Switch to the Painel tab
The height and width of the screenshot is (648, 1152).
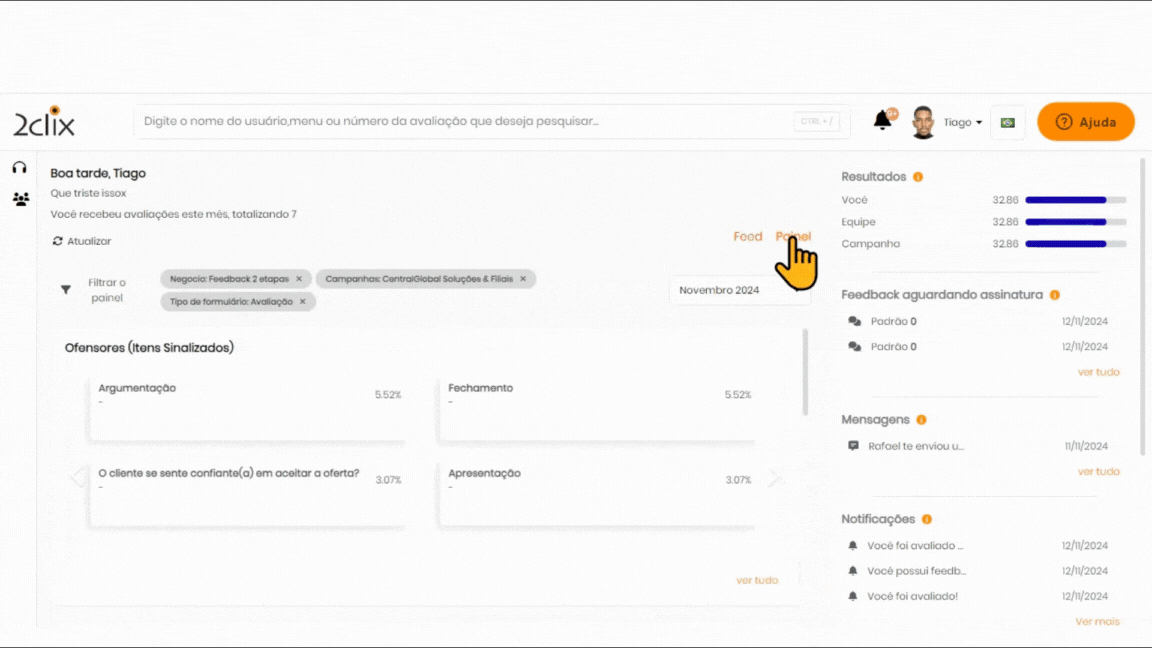click(792, 237)
